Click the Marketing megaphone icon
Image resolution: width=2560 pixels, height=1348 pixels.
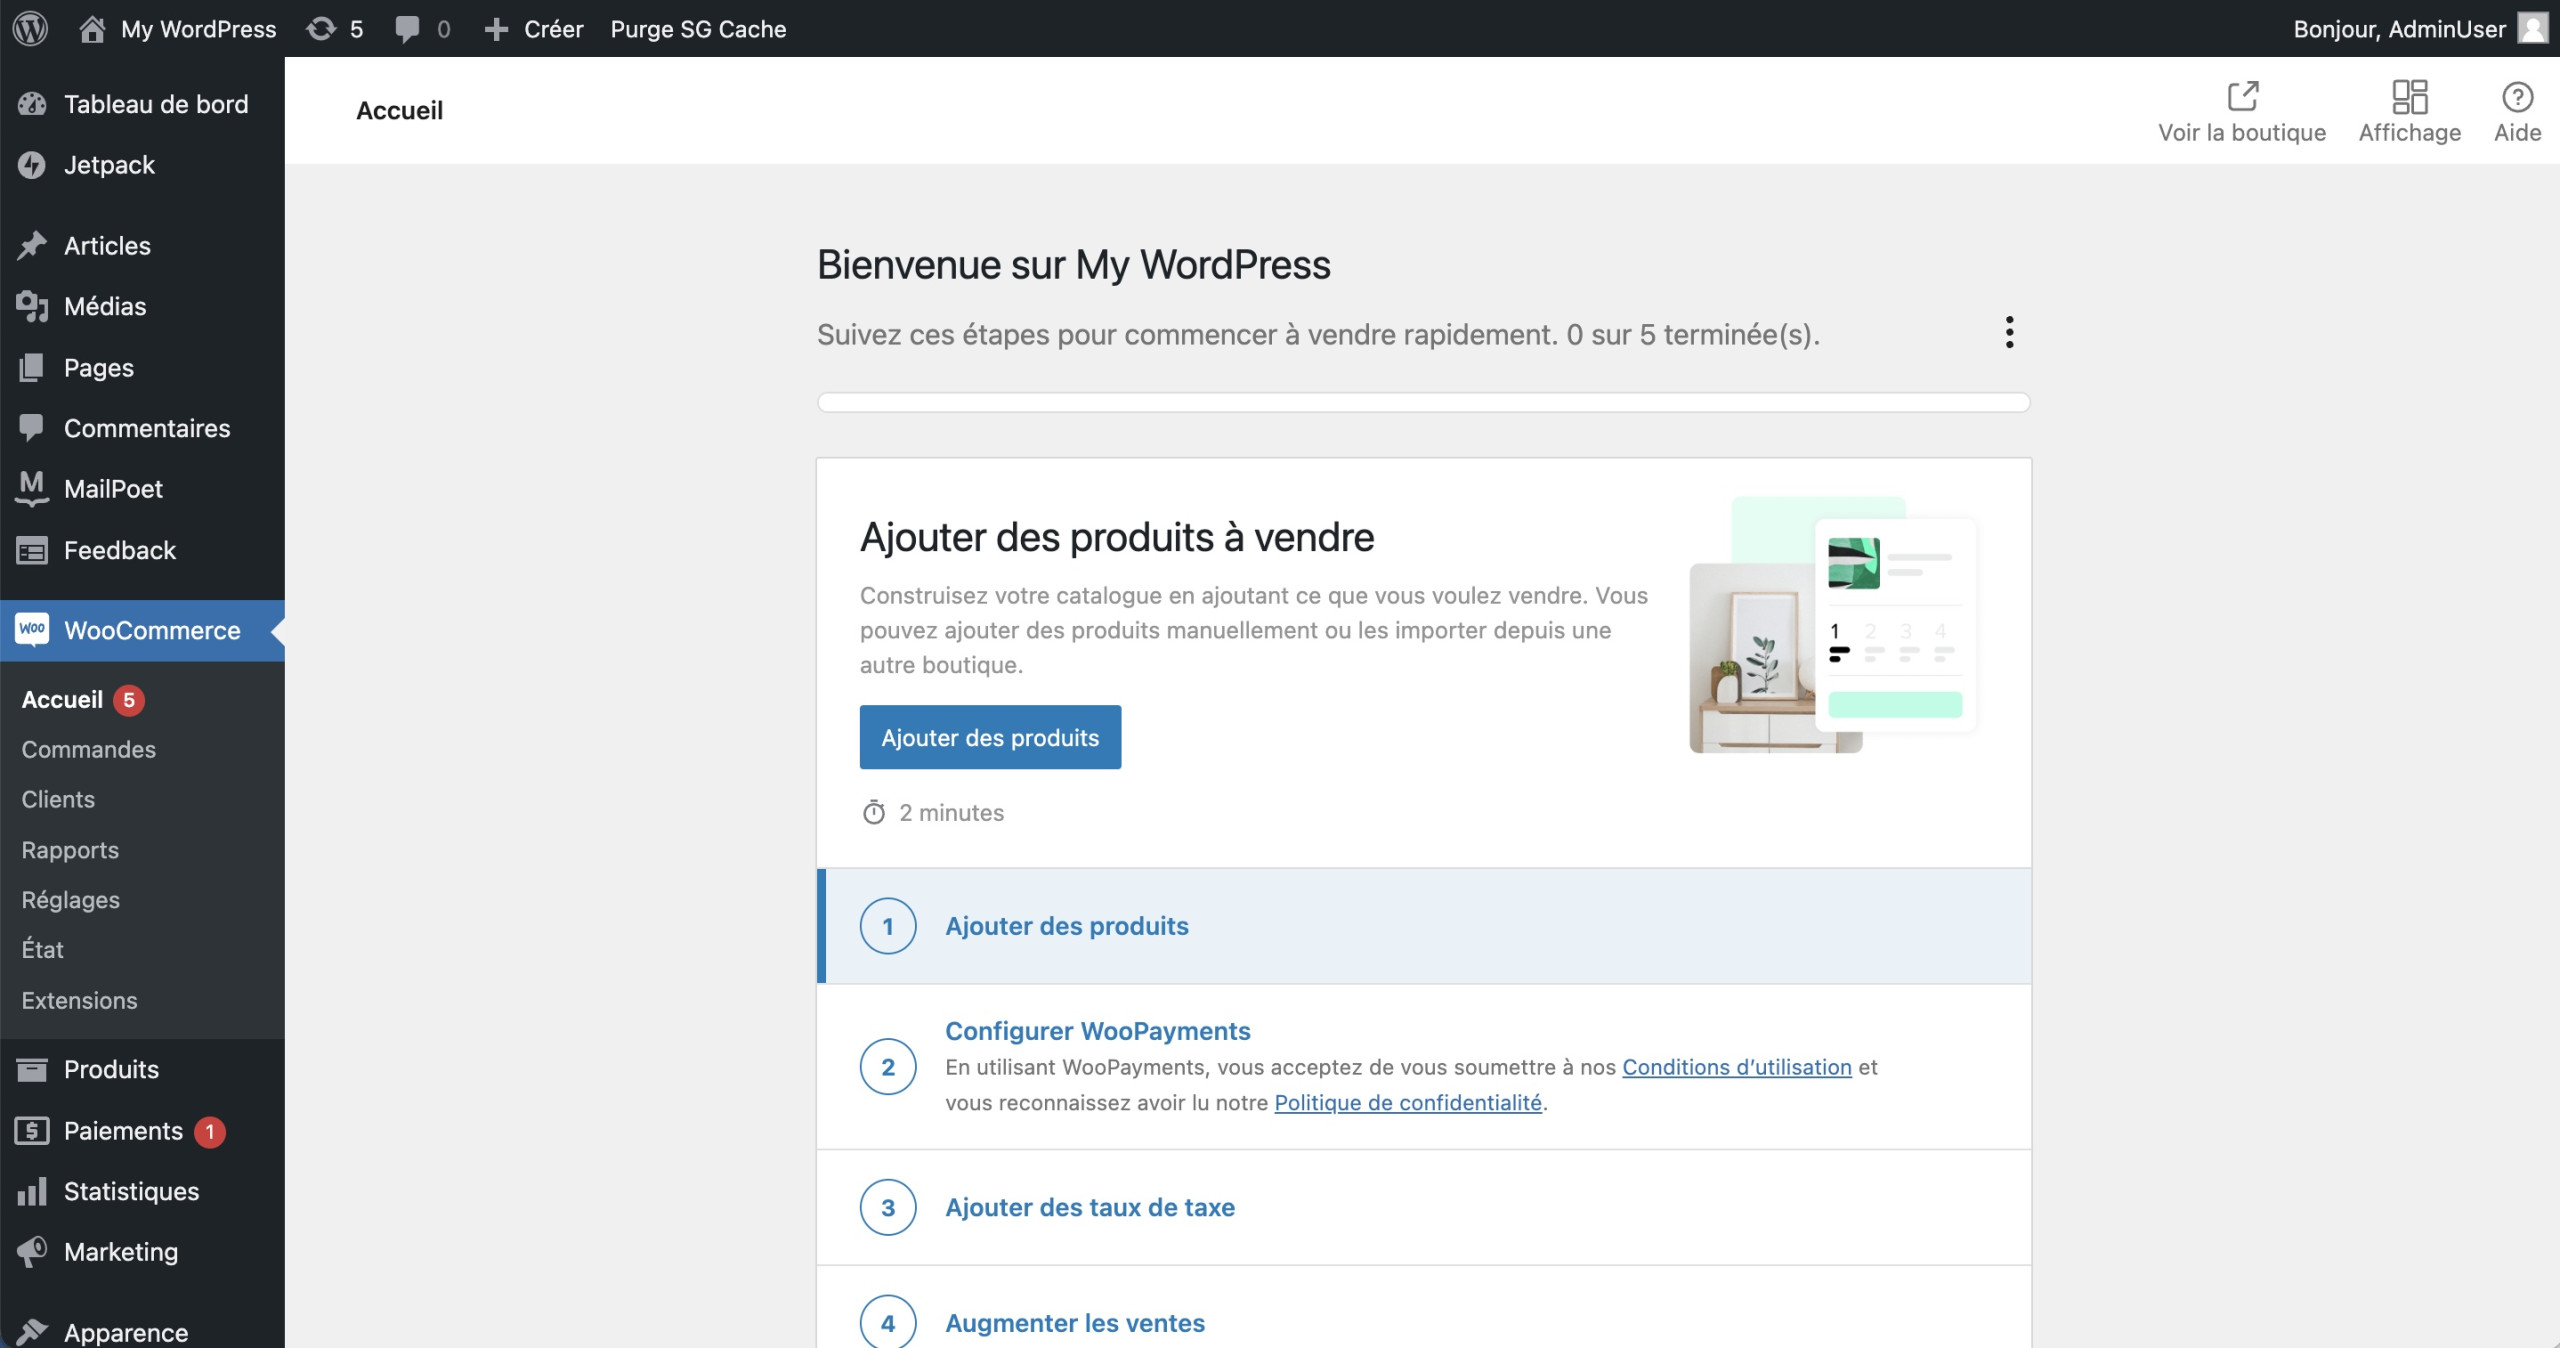tap(32, 1251)
